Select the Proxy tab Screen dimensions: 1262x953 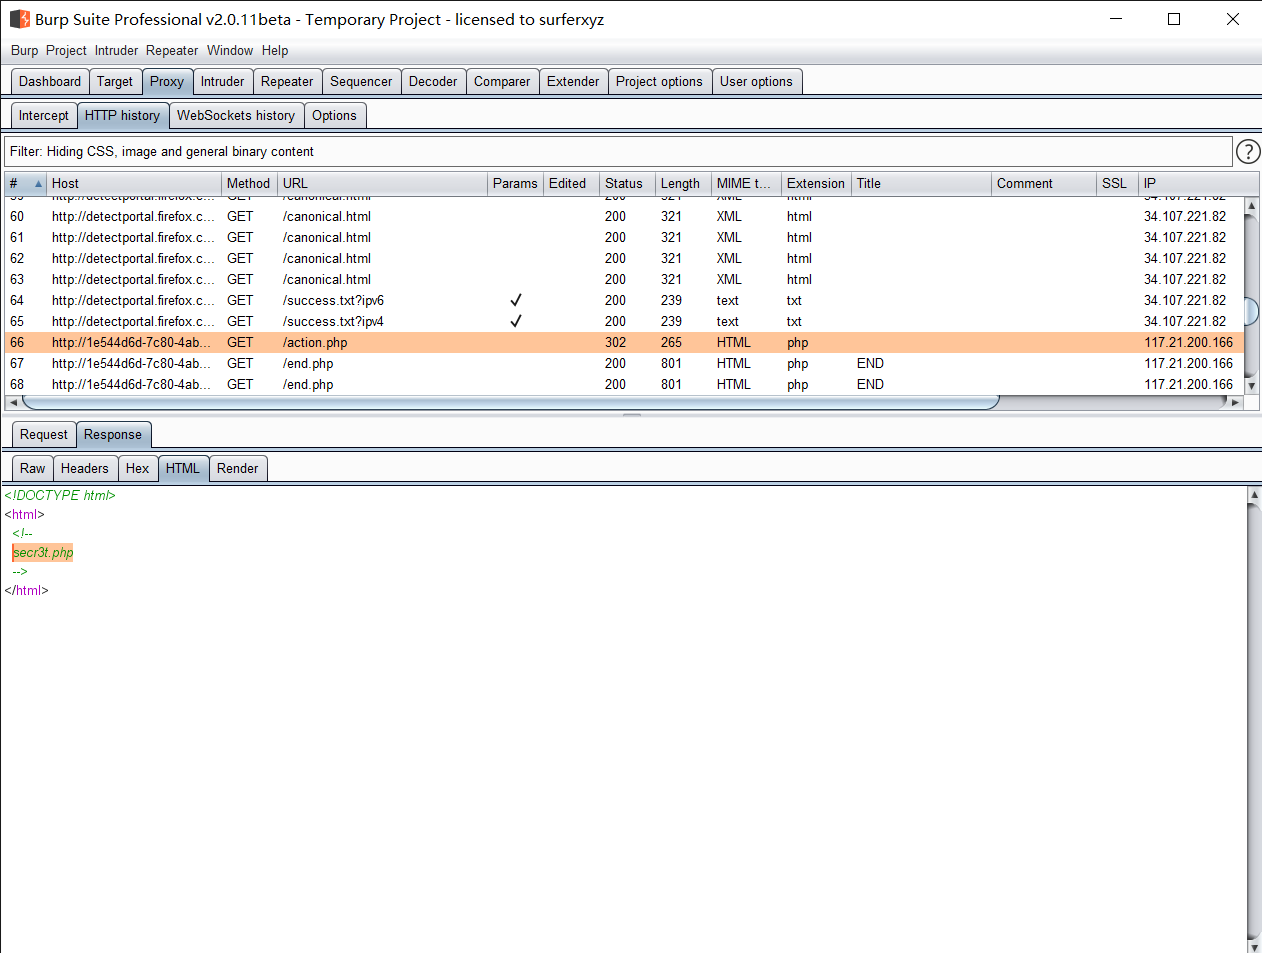tap(167, 81)
